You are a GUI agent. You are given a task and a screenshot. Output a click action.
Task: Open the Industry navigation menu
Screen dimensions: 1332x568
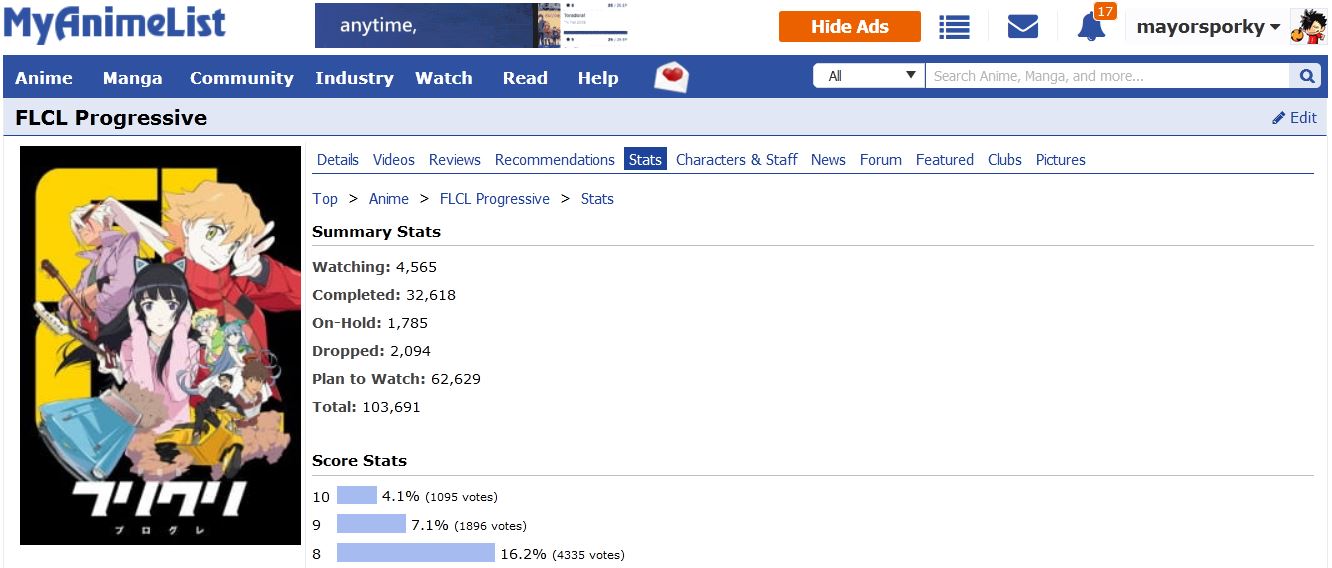pyautogui.click(x=354, y=78)
